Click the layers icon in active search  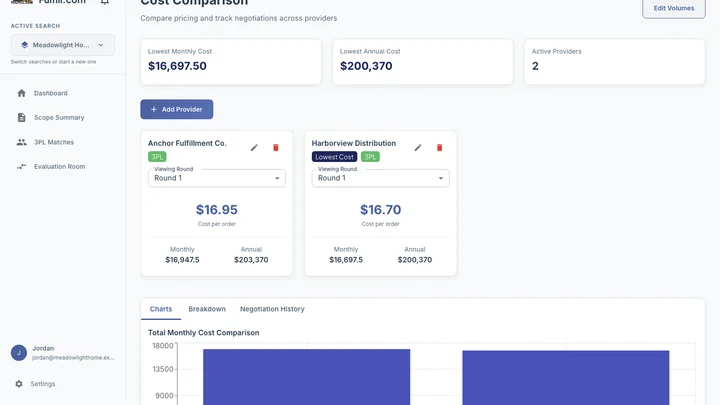point(25,45)
